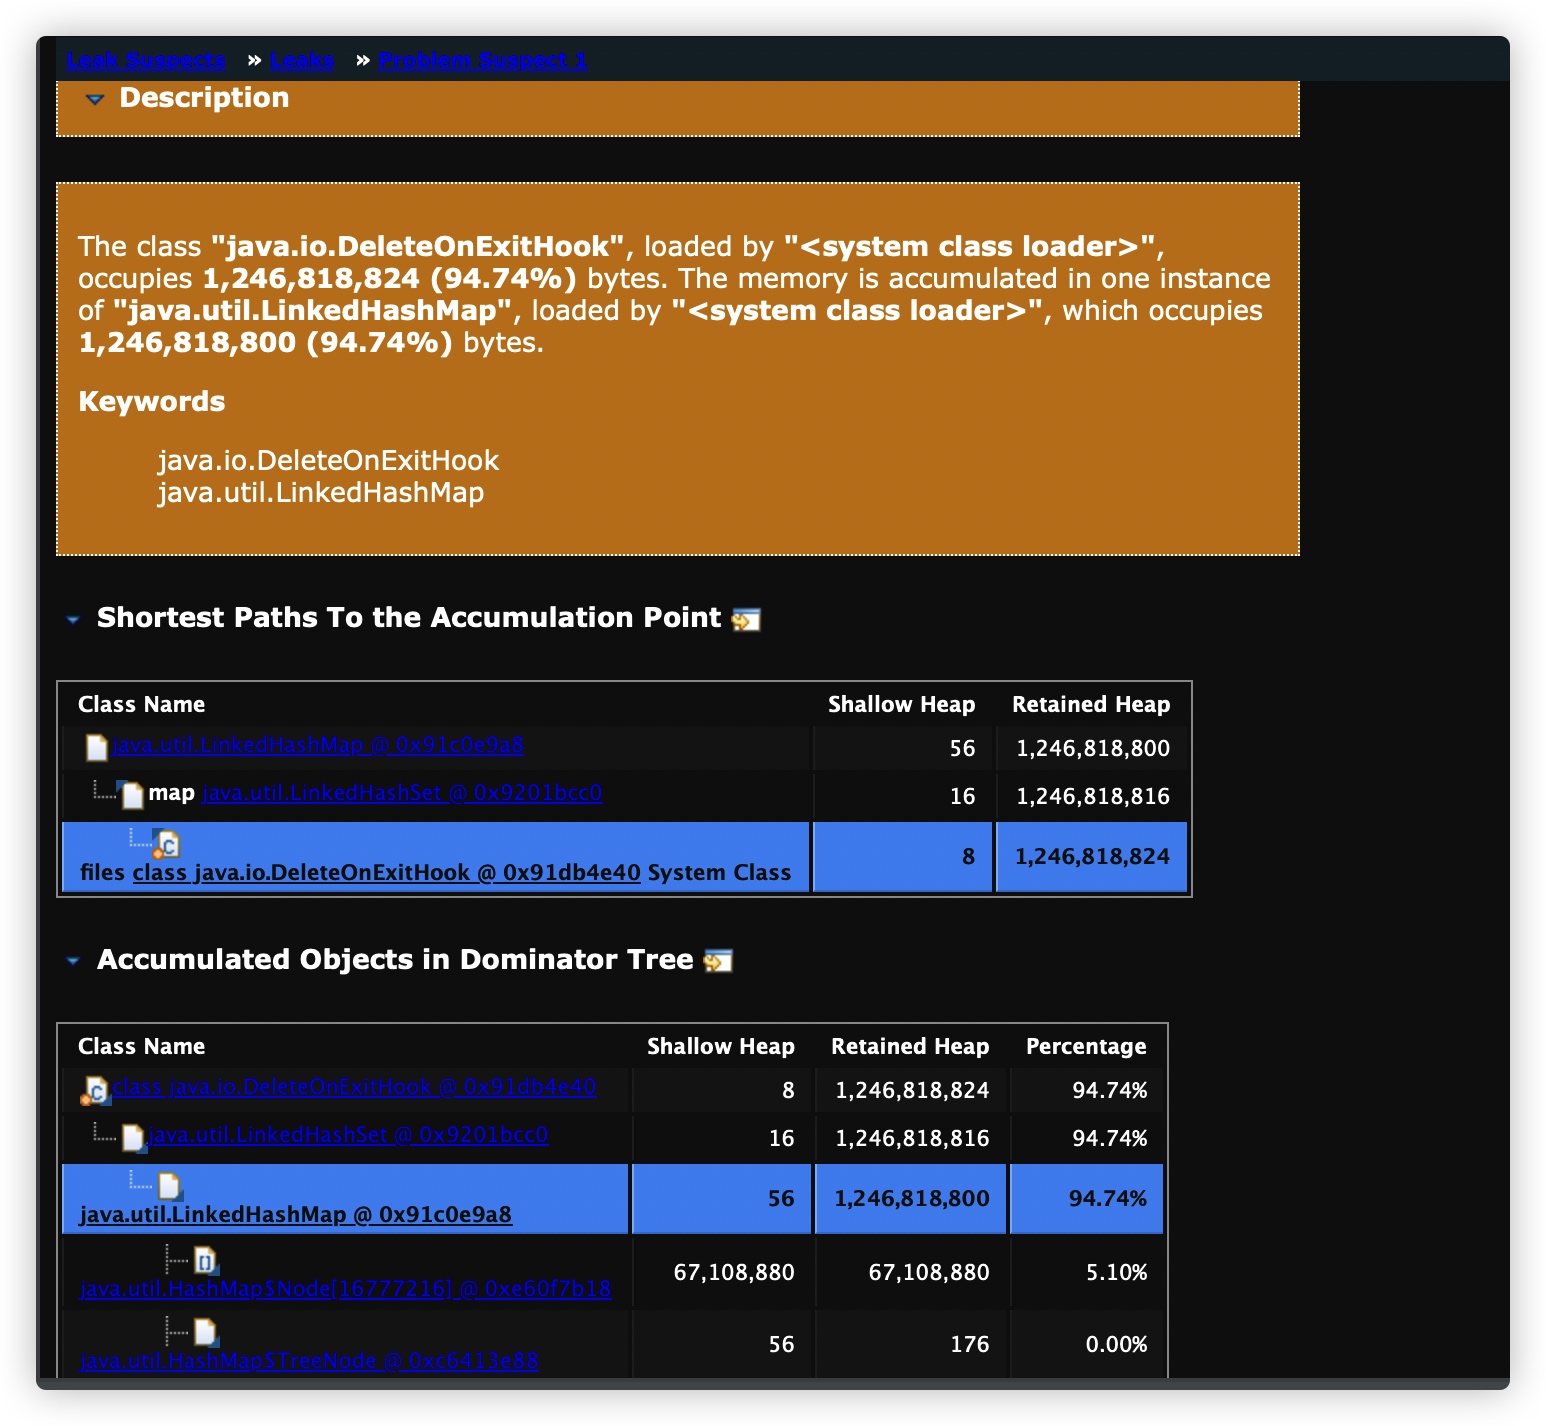Click icon next to Dominator Tree heading

click(x=718, y=961)
